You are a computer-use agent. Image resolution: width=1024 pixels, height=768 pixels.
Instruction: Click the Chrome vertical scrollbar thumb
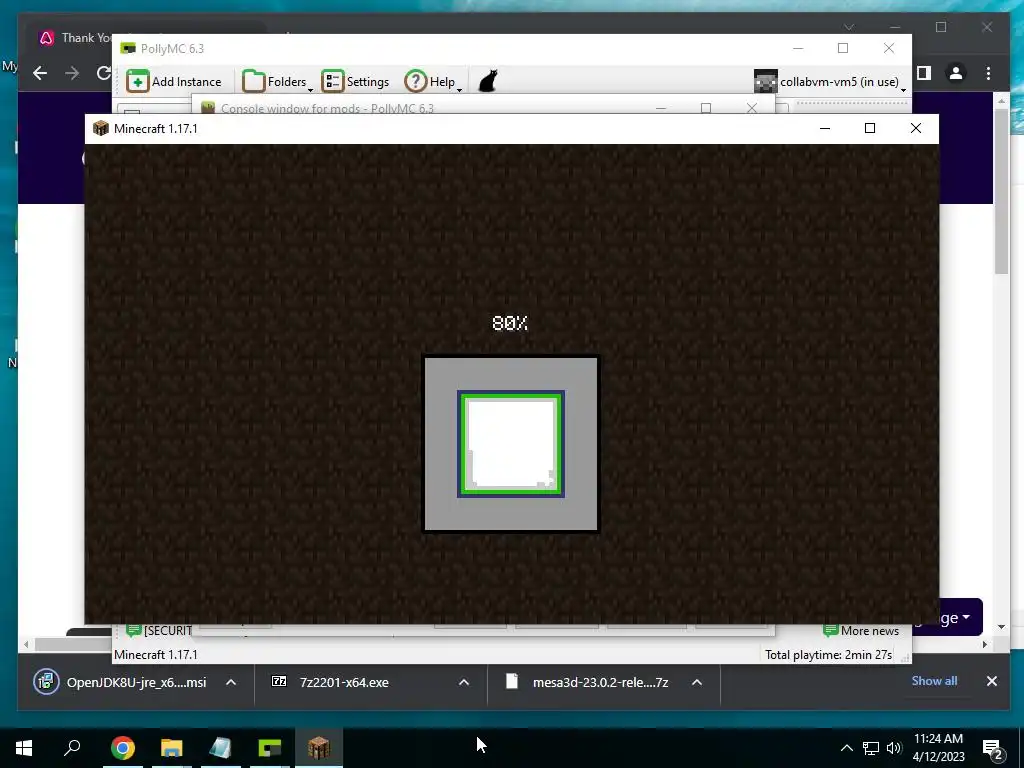pyautogui.click(x=1002, y=191)
